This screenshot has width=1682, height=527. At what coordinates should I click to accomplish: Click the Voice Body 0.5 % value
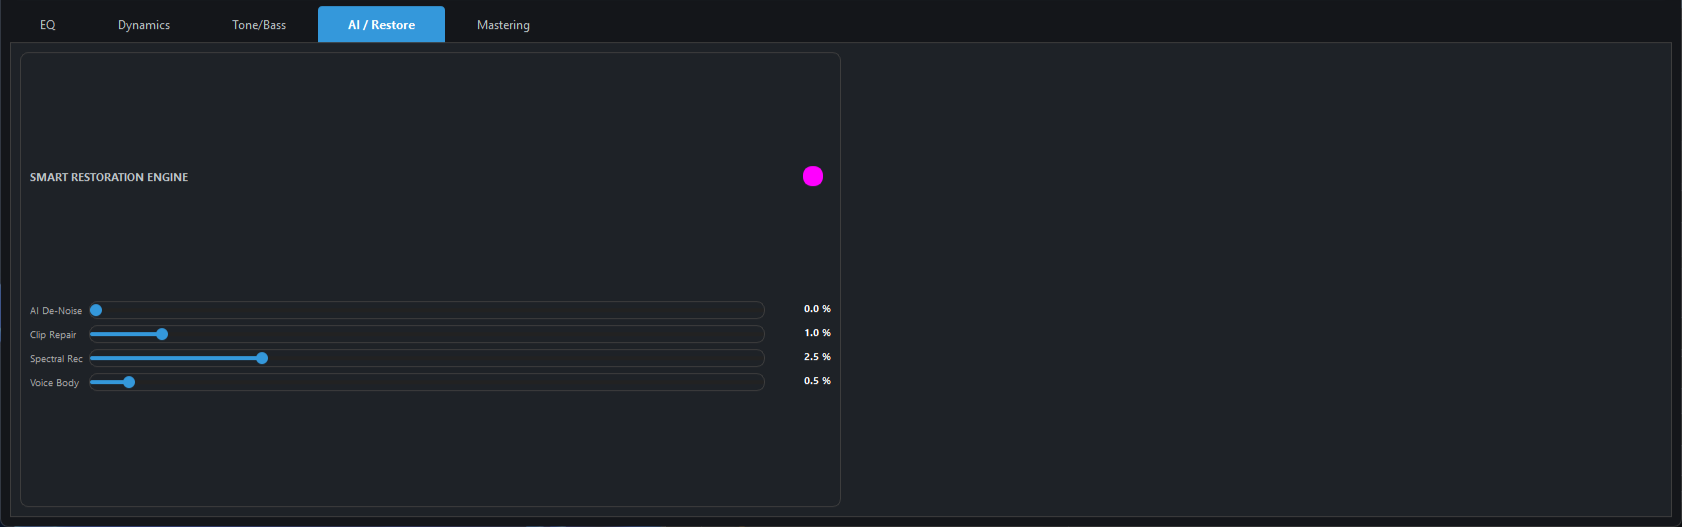817,381
